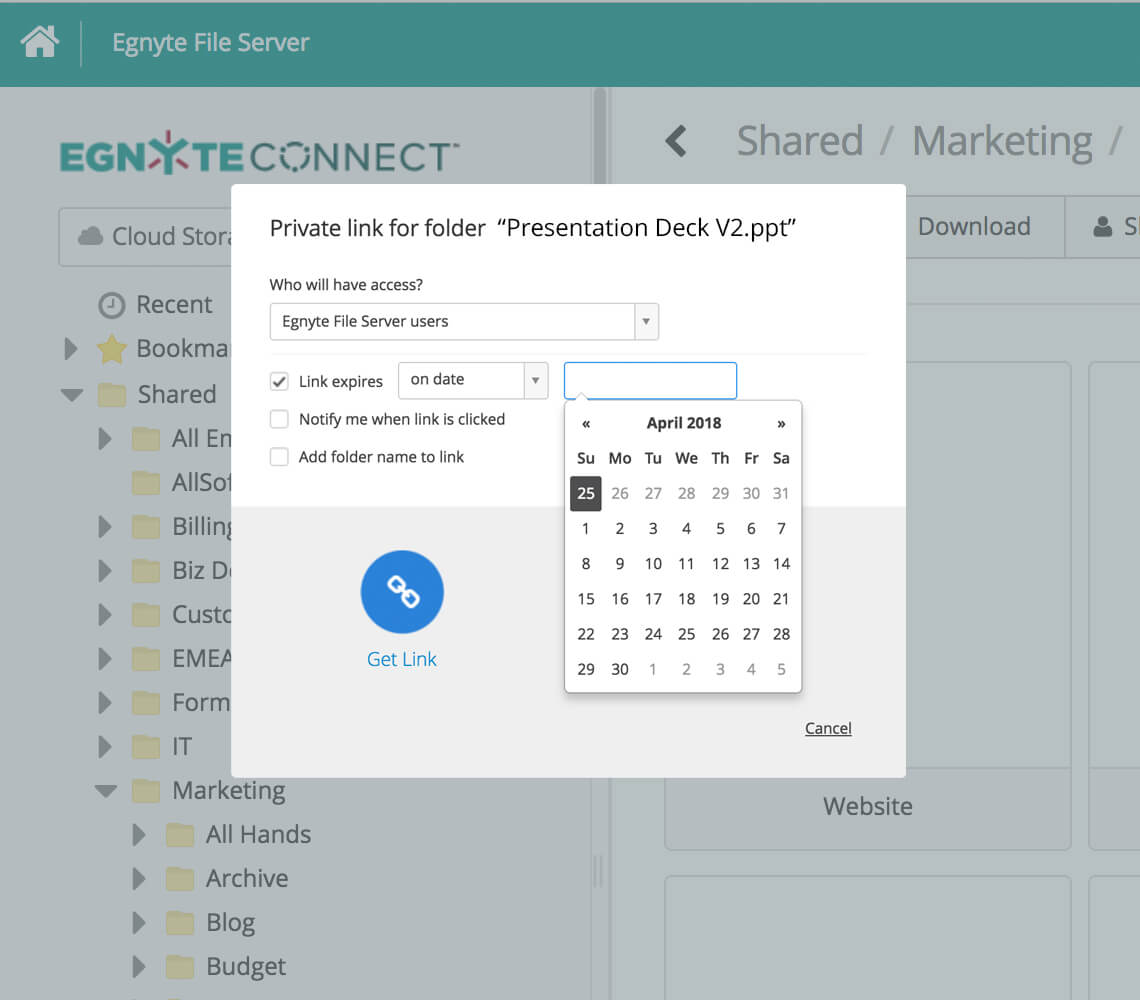Check Add folder name to link
Screen dimensions: 1140x1000
coord(280,457)
